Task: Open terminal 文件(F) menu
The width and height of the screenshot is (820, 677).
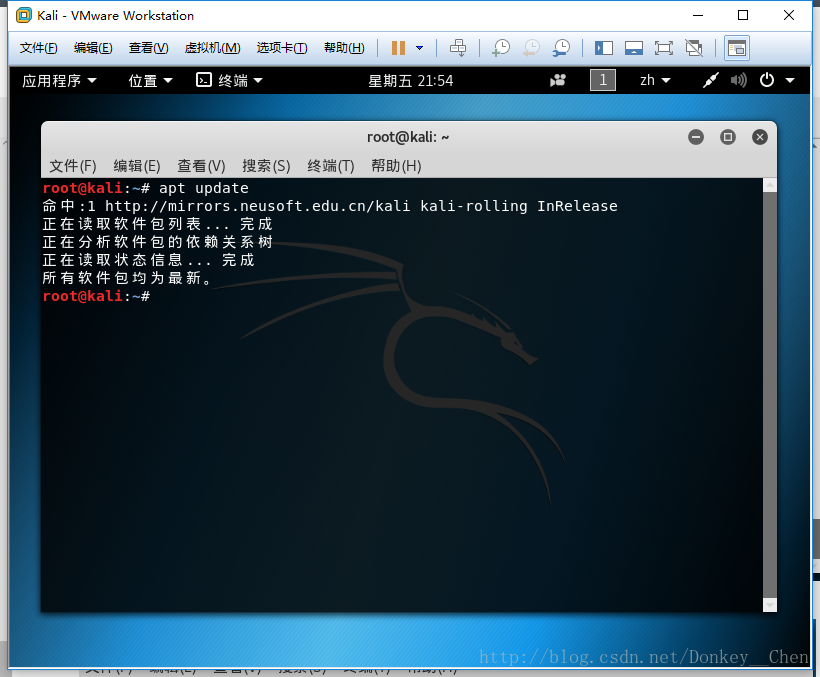Action: 73,166
